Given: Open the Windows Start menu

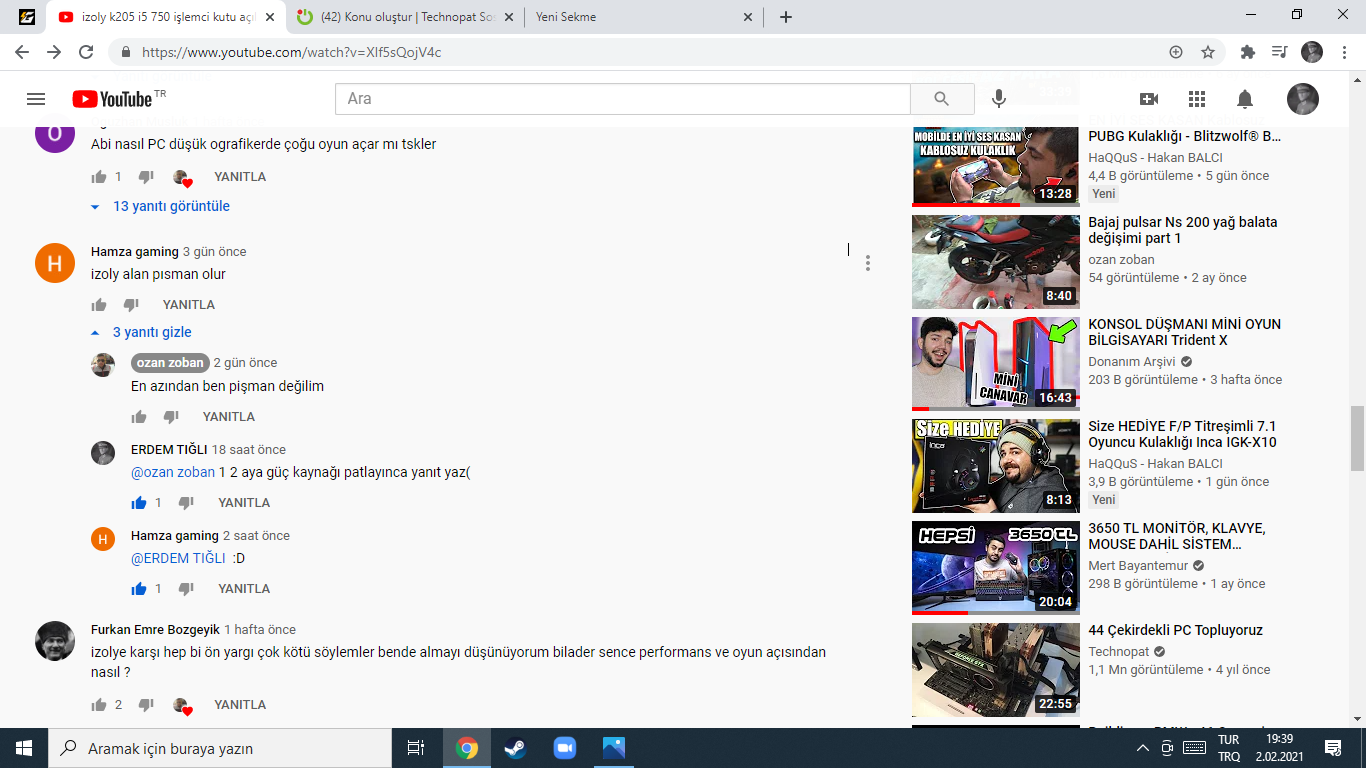Looking at the screenshot, I should point(24,748).
